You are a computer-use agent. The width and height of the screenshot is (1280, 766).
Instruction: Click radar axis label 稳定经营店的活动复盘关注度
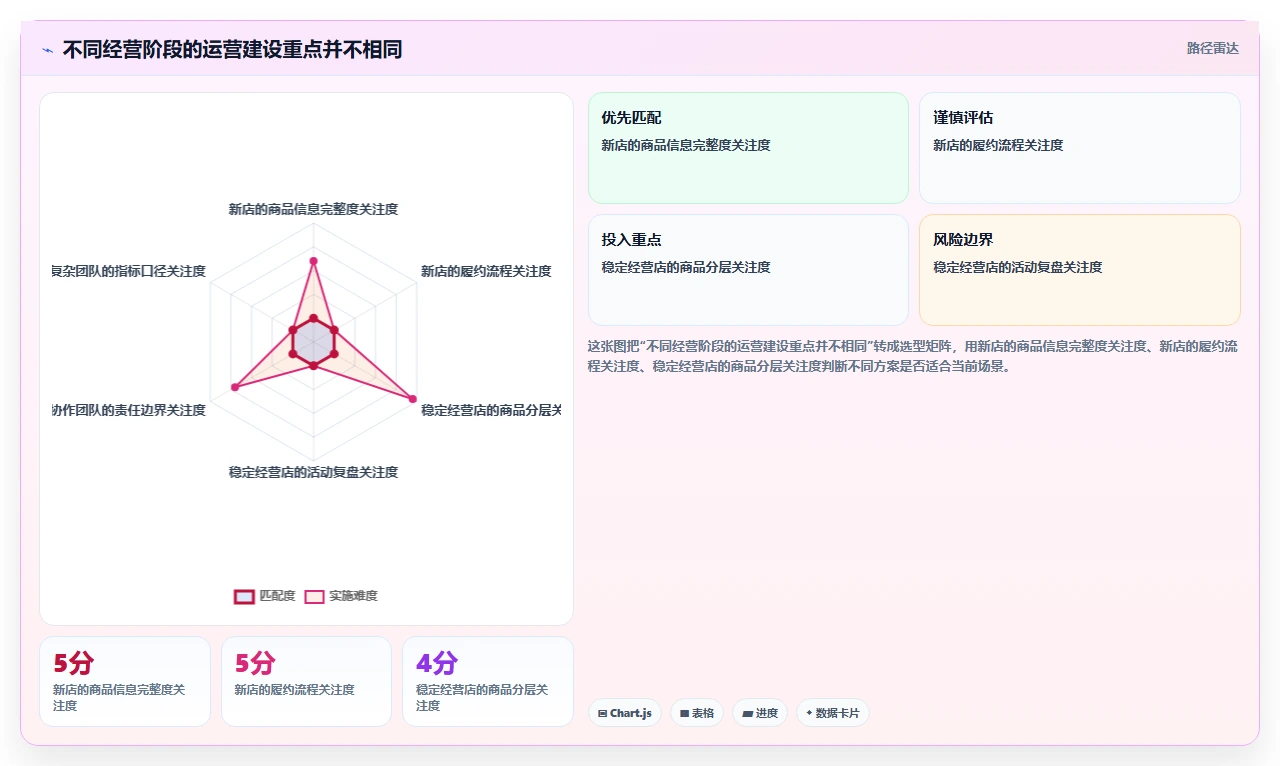[313, 472]
